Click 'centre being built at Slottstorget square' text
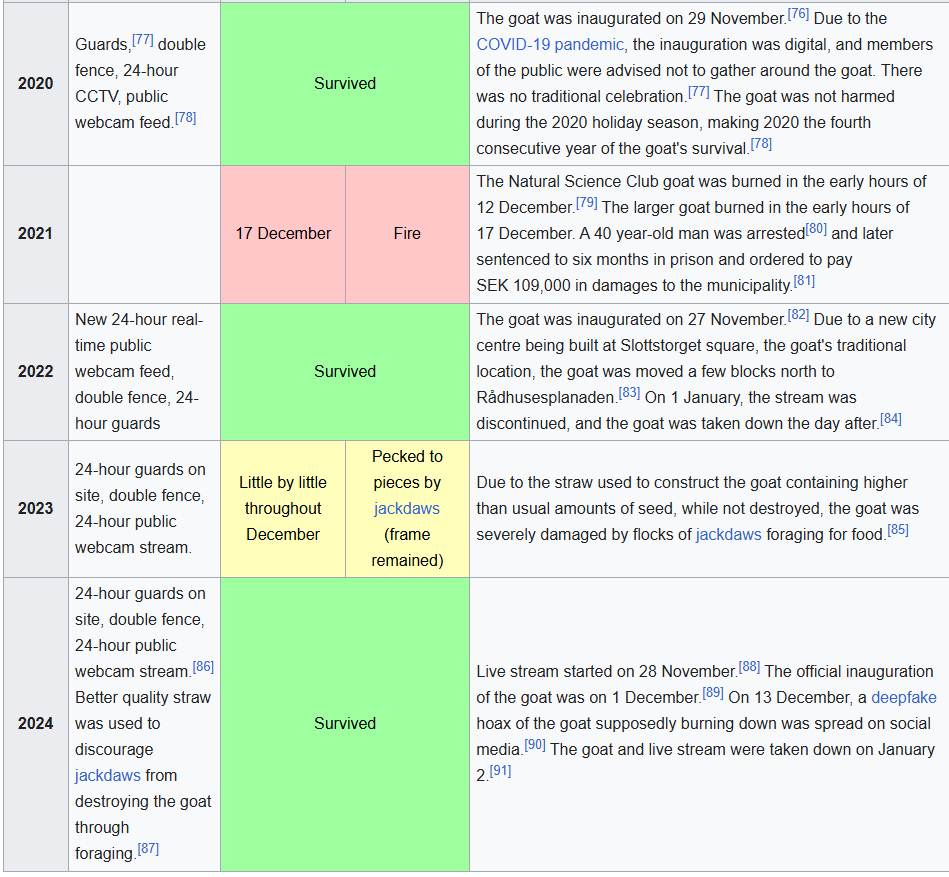This screenshot has height=877, width=949. tap(617, 346)
